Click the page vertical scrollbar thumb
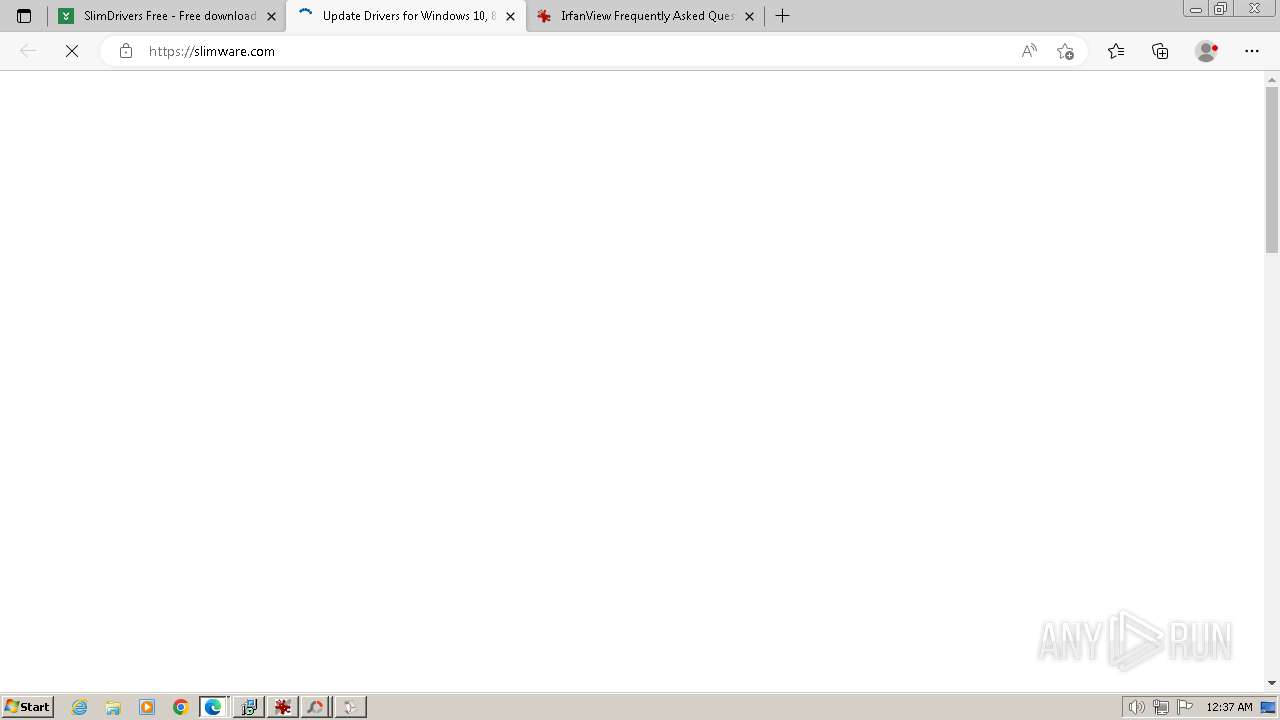This screenshot has height=720, width=1280. [1272, 169]
